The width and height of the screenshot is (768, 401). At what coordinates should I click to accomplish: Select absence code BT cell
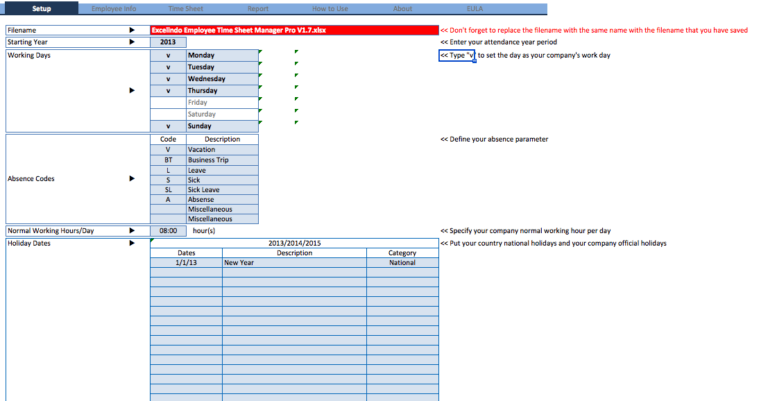pos(168,160)
